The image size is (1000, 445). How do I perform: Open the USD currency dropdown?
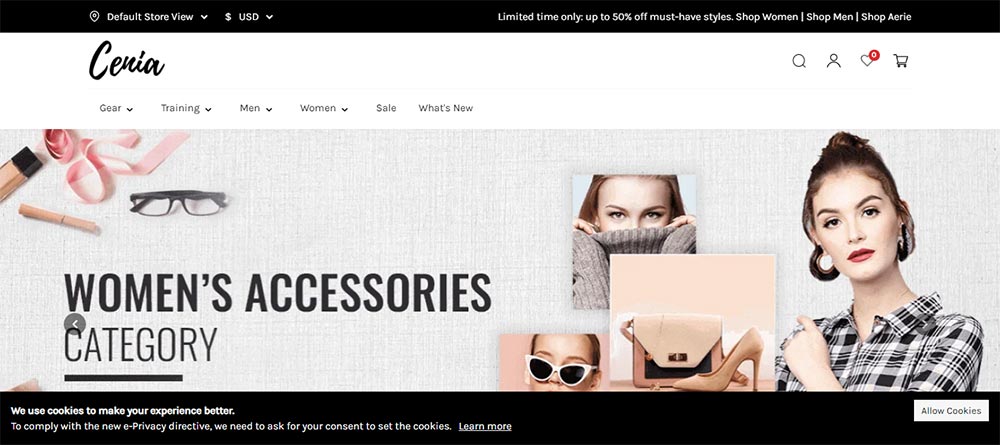(x=249, y=17)
